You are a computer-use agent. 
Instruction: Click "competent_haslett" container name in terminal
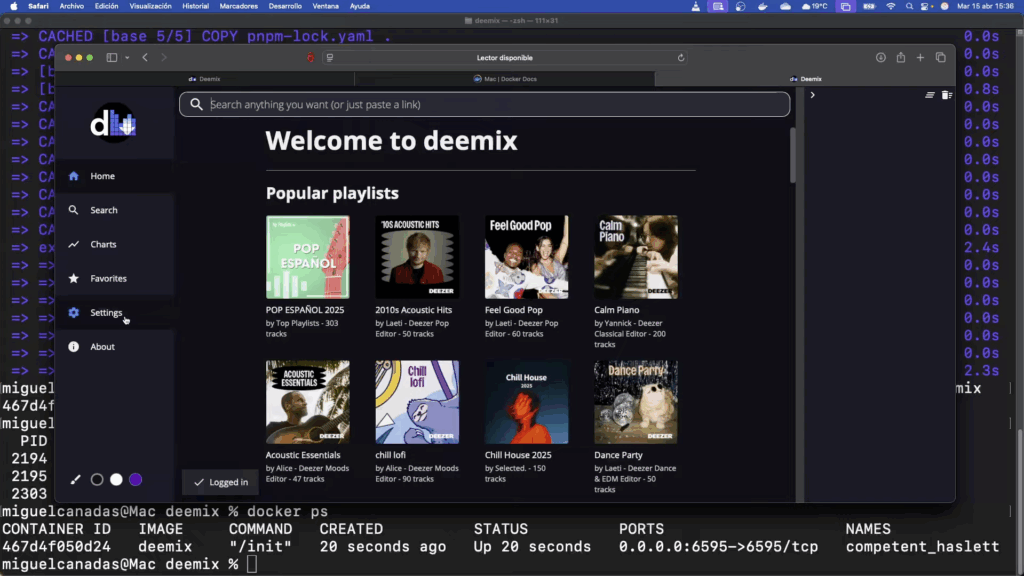point(922,547)
